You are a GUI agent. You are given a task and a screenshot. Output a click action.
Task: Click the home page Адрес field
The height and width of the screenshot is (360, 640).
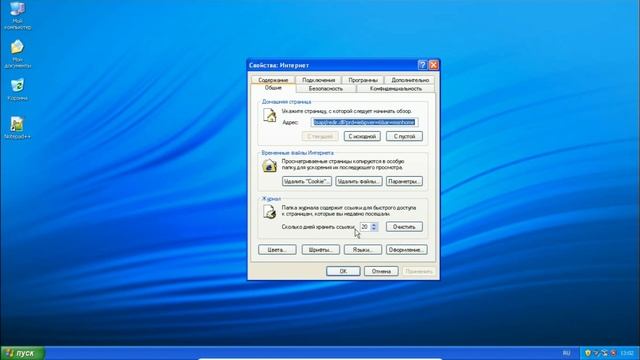point(364,122)
